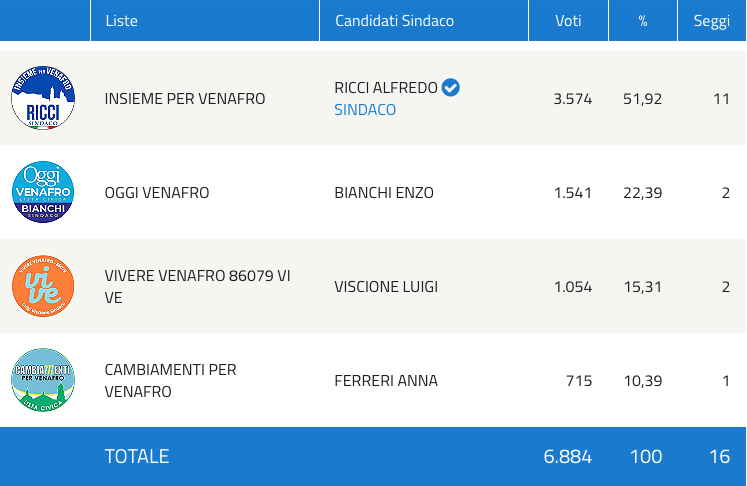Click candidate name BIANCHI ENZO
Screen dimensions: 747x486
(x=384, y=192)
